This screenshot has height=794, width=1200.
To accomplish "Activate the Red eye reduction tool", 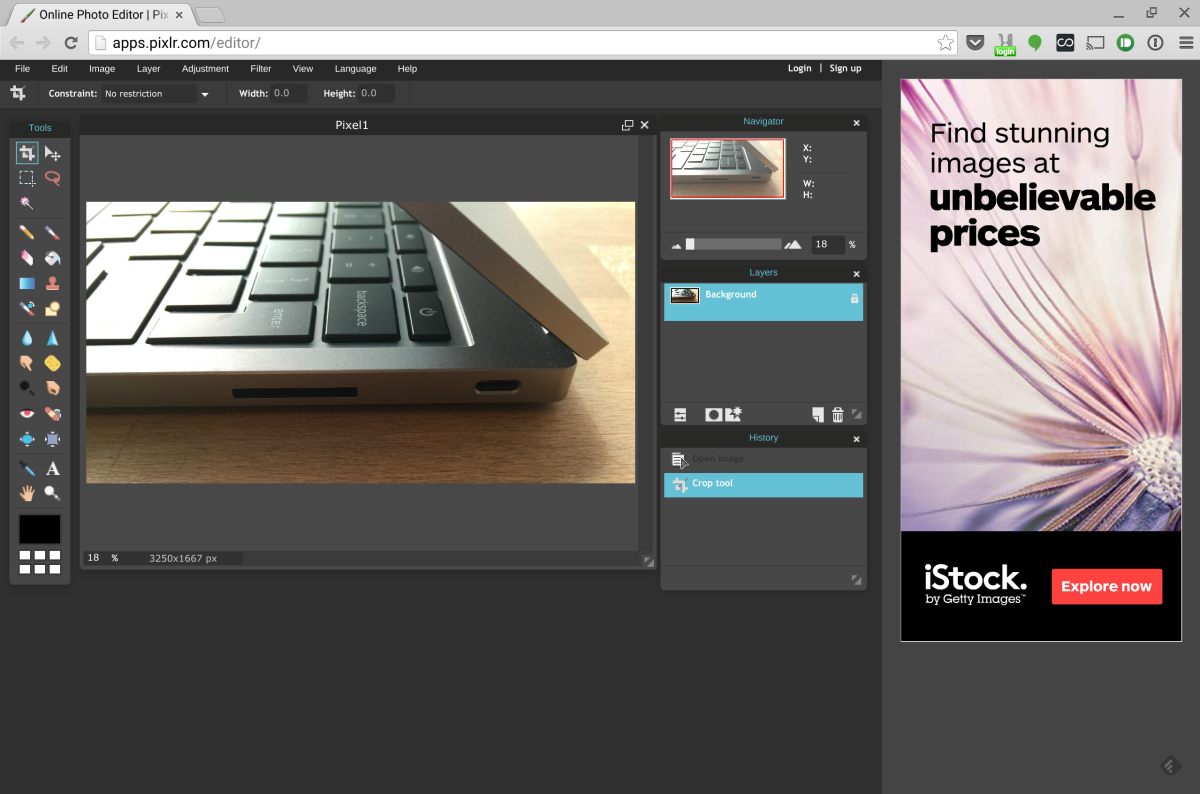I will (27, 413).
